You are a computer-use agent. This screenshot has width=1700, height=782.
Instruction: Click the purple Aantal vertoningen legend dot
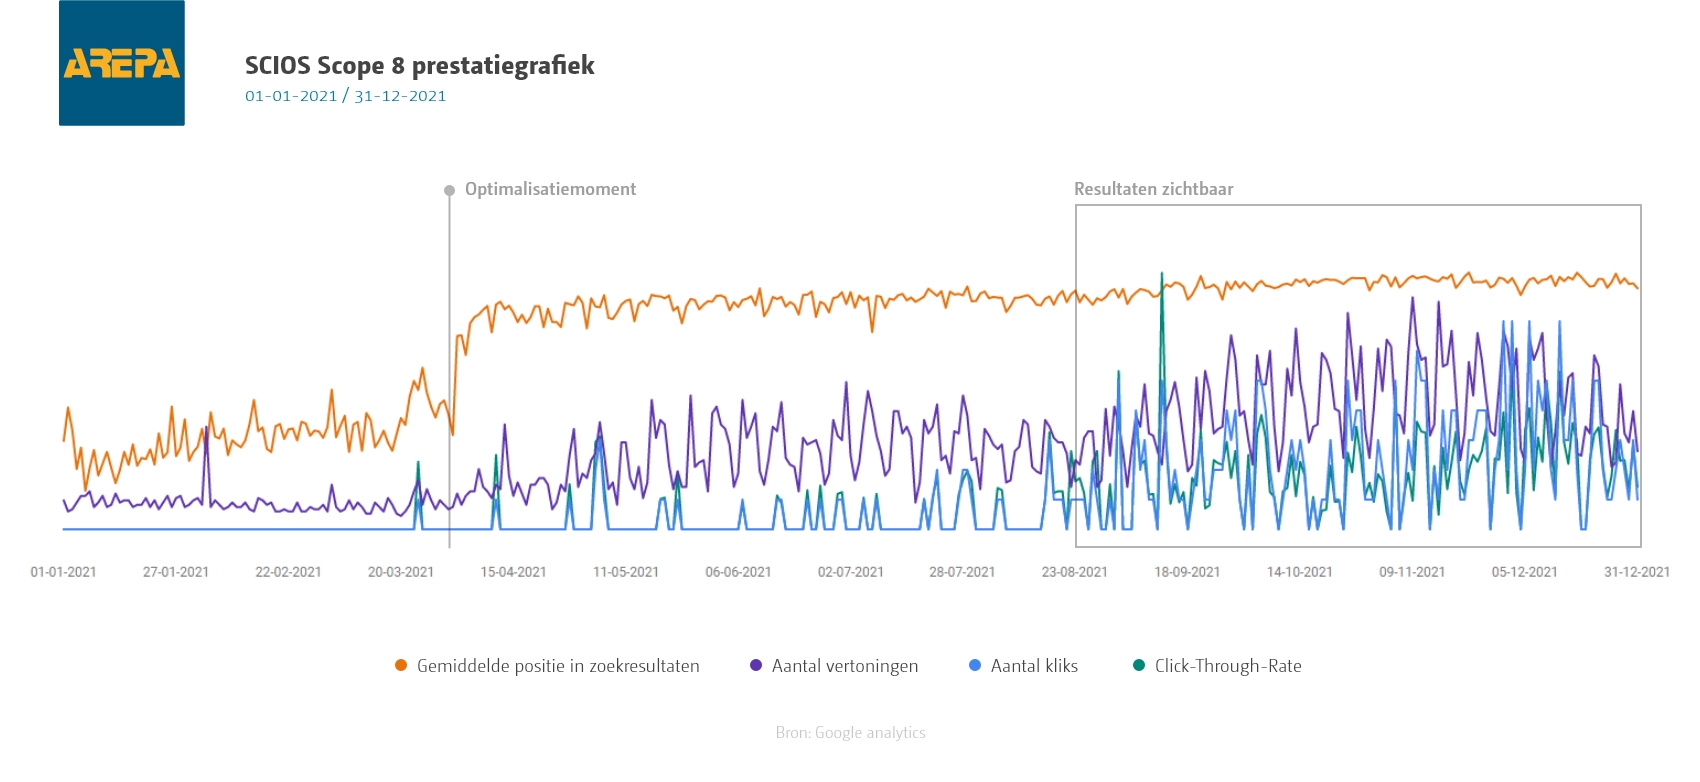[x=756, y=666]
